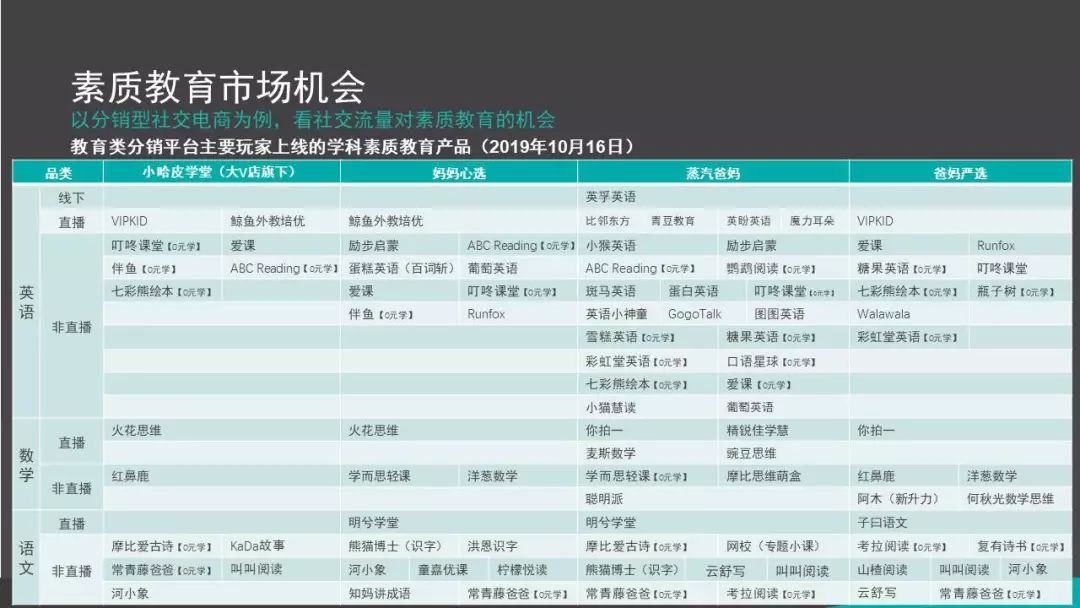Select the 线下 row label
This screenshot has width=1080, height=608.
pos(72,198)
